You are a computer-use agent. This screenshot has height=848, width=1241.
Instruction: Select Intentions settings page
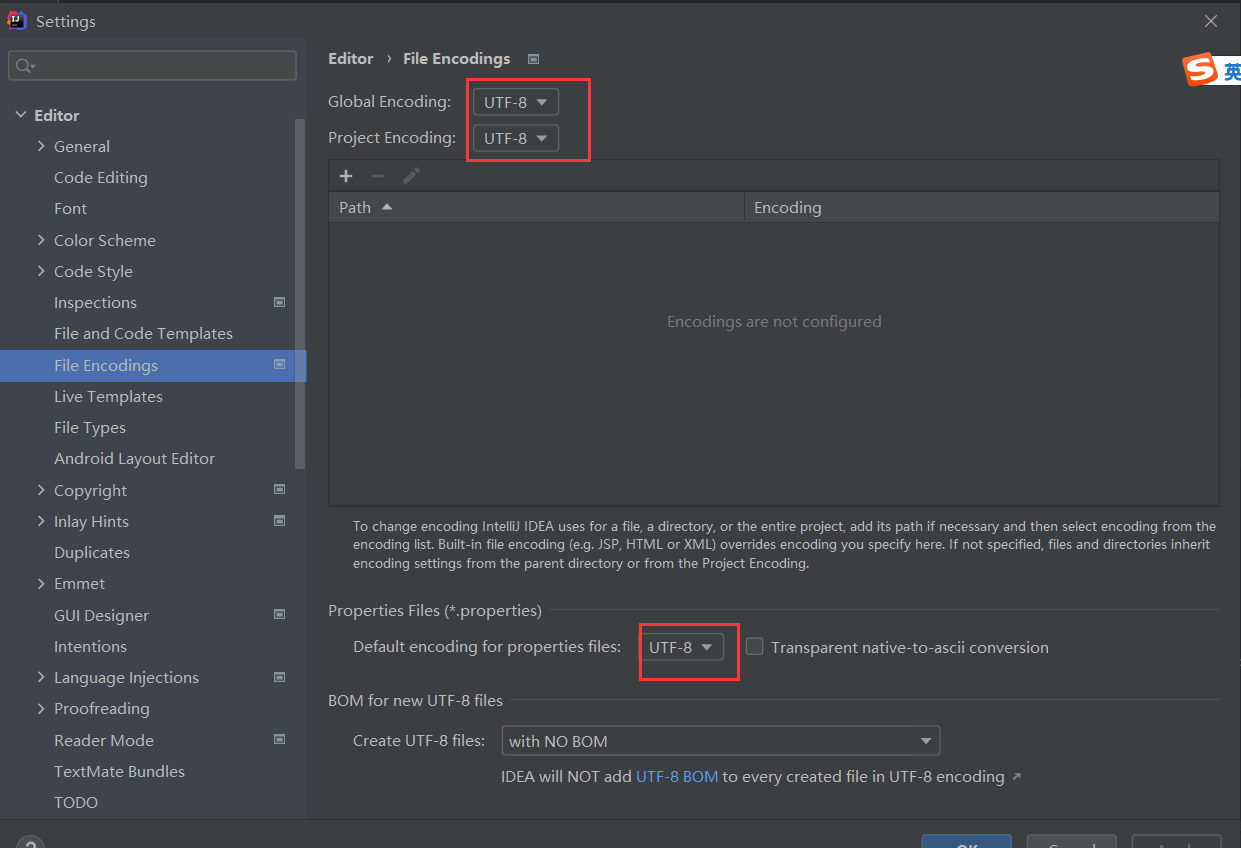tap(90, 646)
